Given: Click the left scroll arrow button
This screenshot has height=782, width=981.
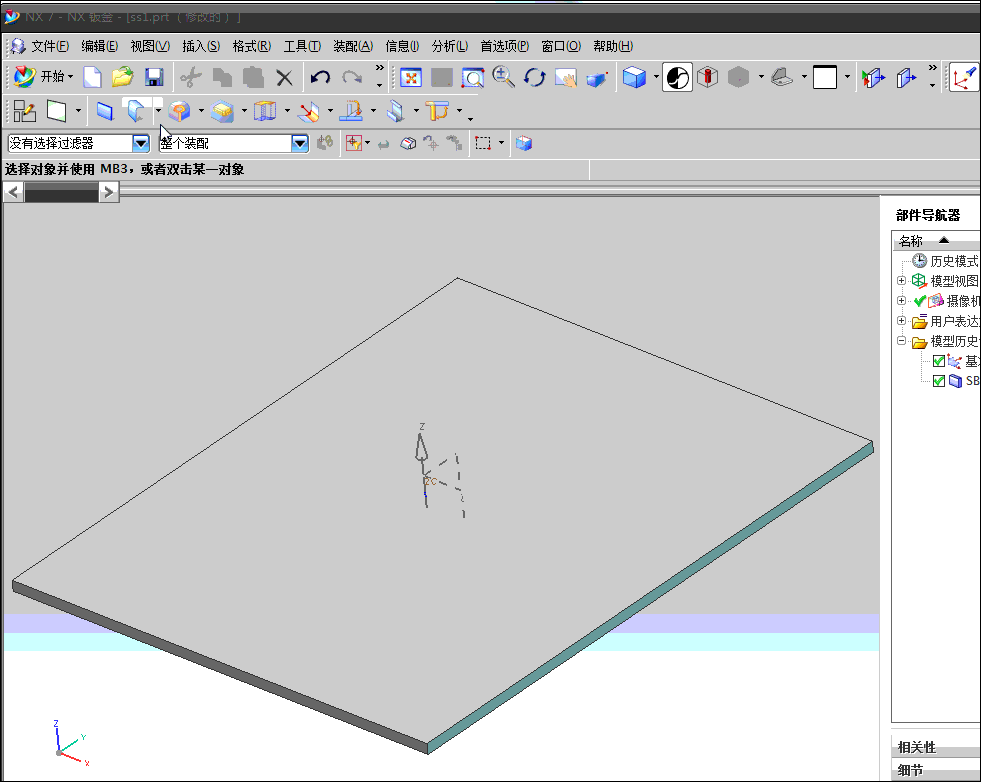Looking at the screenshot, I should 14,192.
